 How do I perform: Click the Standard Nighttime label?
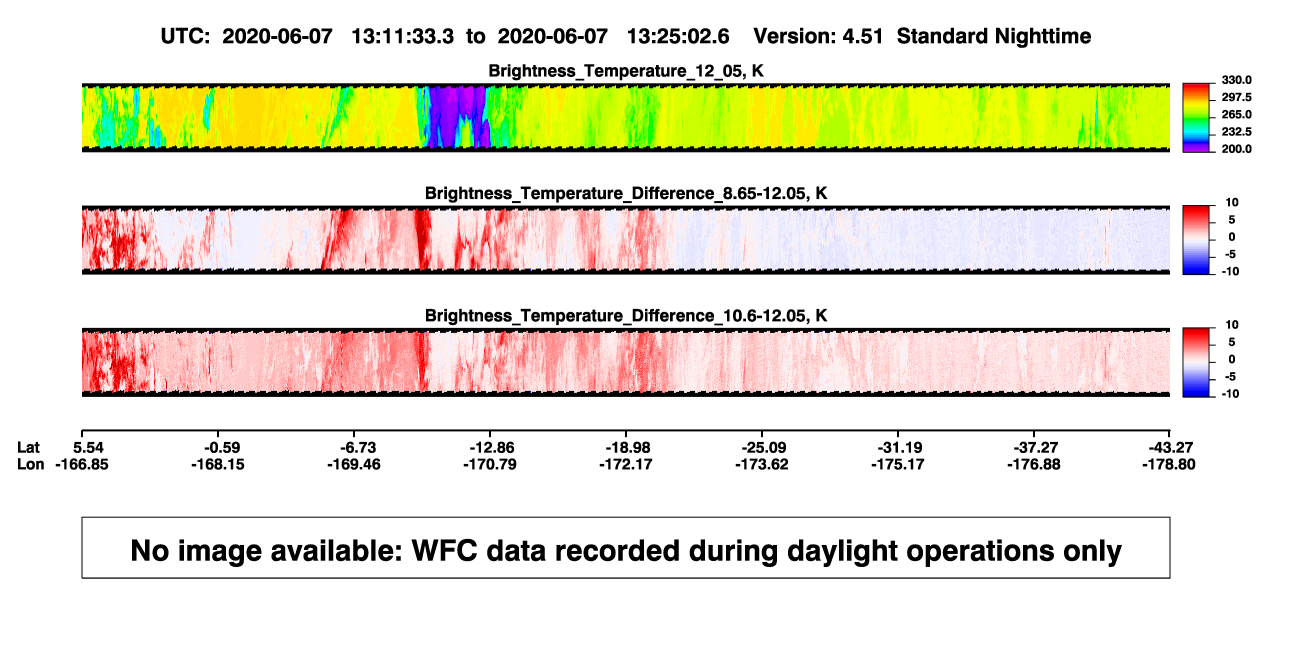(x=994, y=36)
